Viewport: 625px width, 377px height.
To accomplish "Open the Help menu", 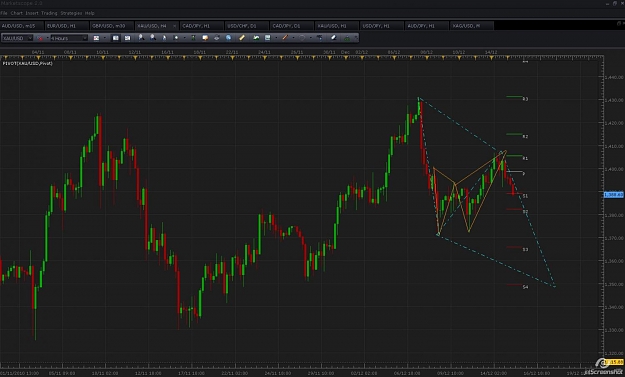I will pyautogui.click(x=89, y=13).
